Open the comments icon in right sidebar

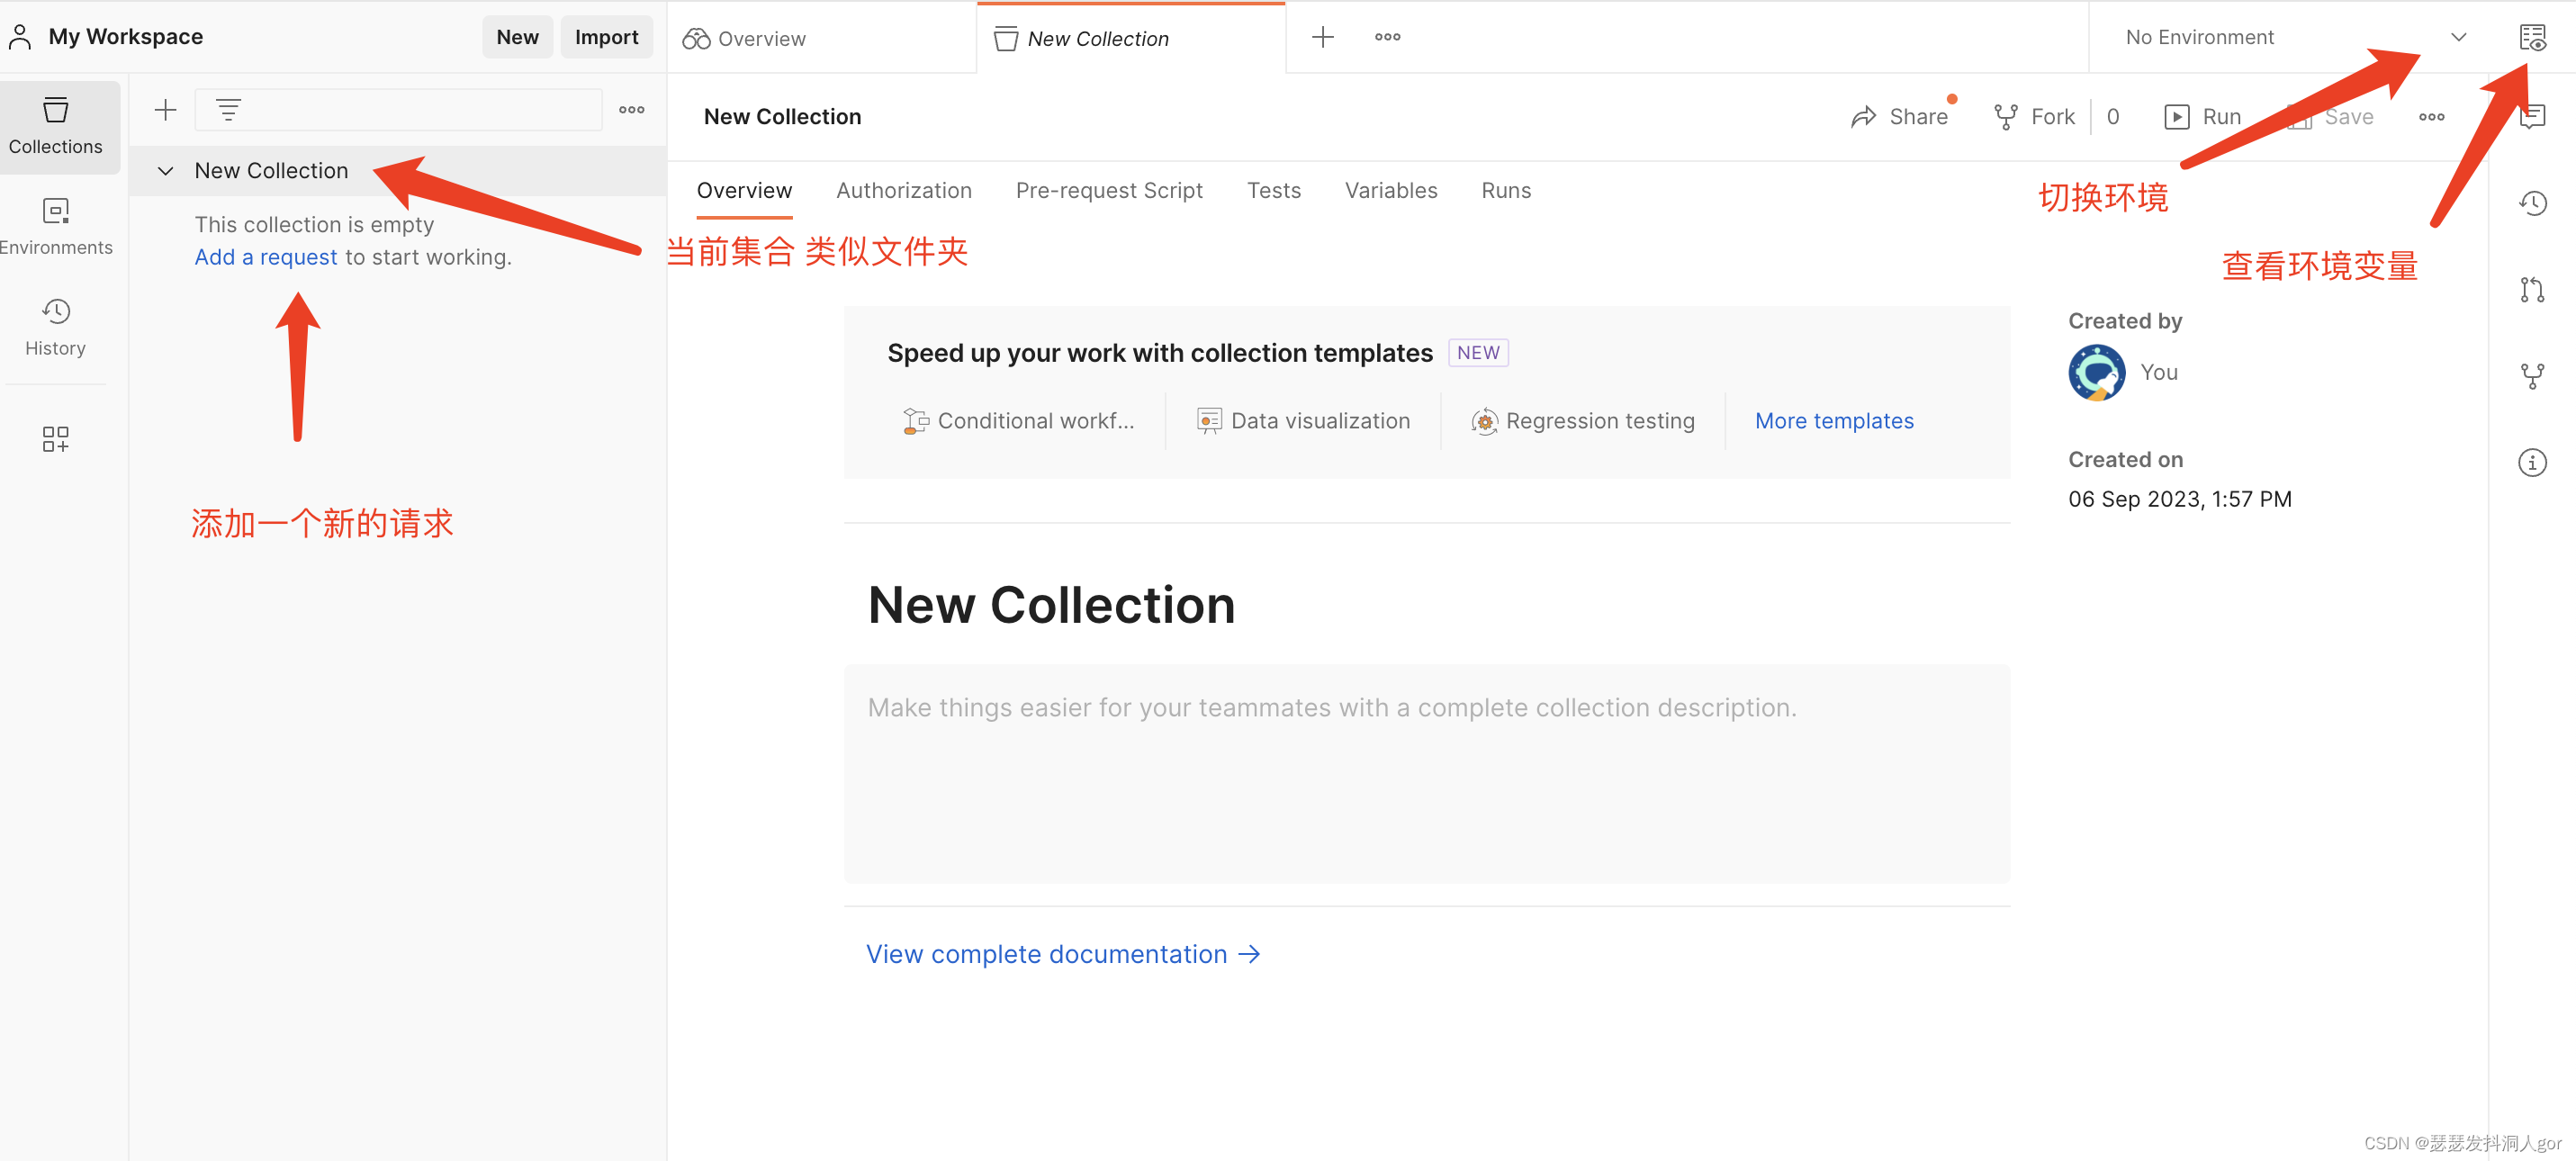pyautogui.click(x=2532, y=117)
